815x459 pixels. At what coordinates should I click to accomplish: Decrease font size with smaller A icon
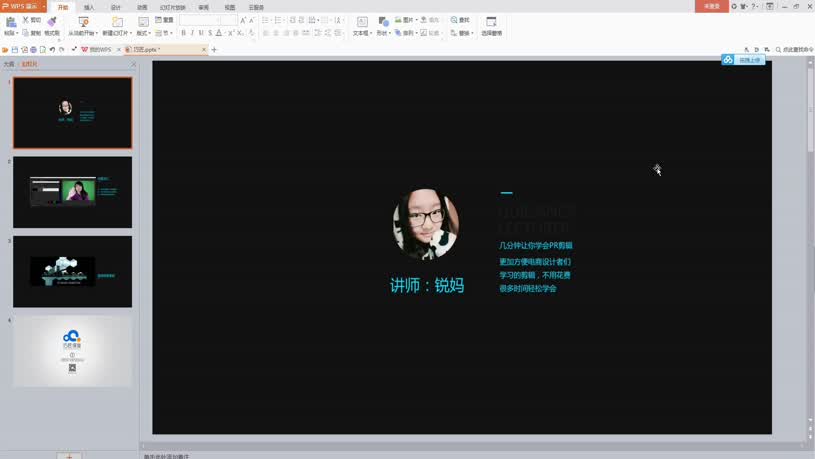point(252,20)
